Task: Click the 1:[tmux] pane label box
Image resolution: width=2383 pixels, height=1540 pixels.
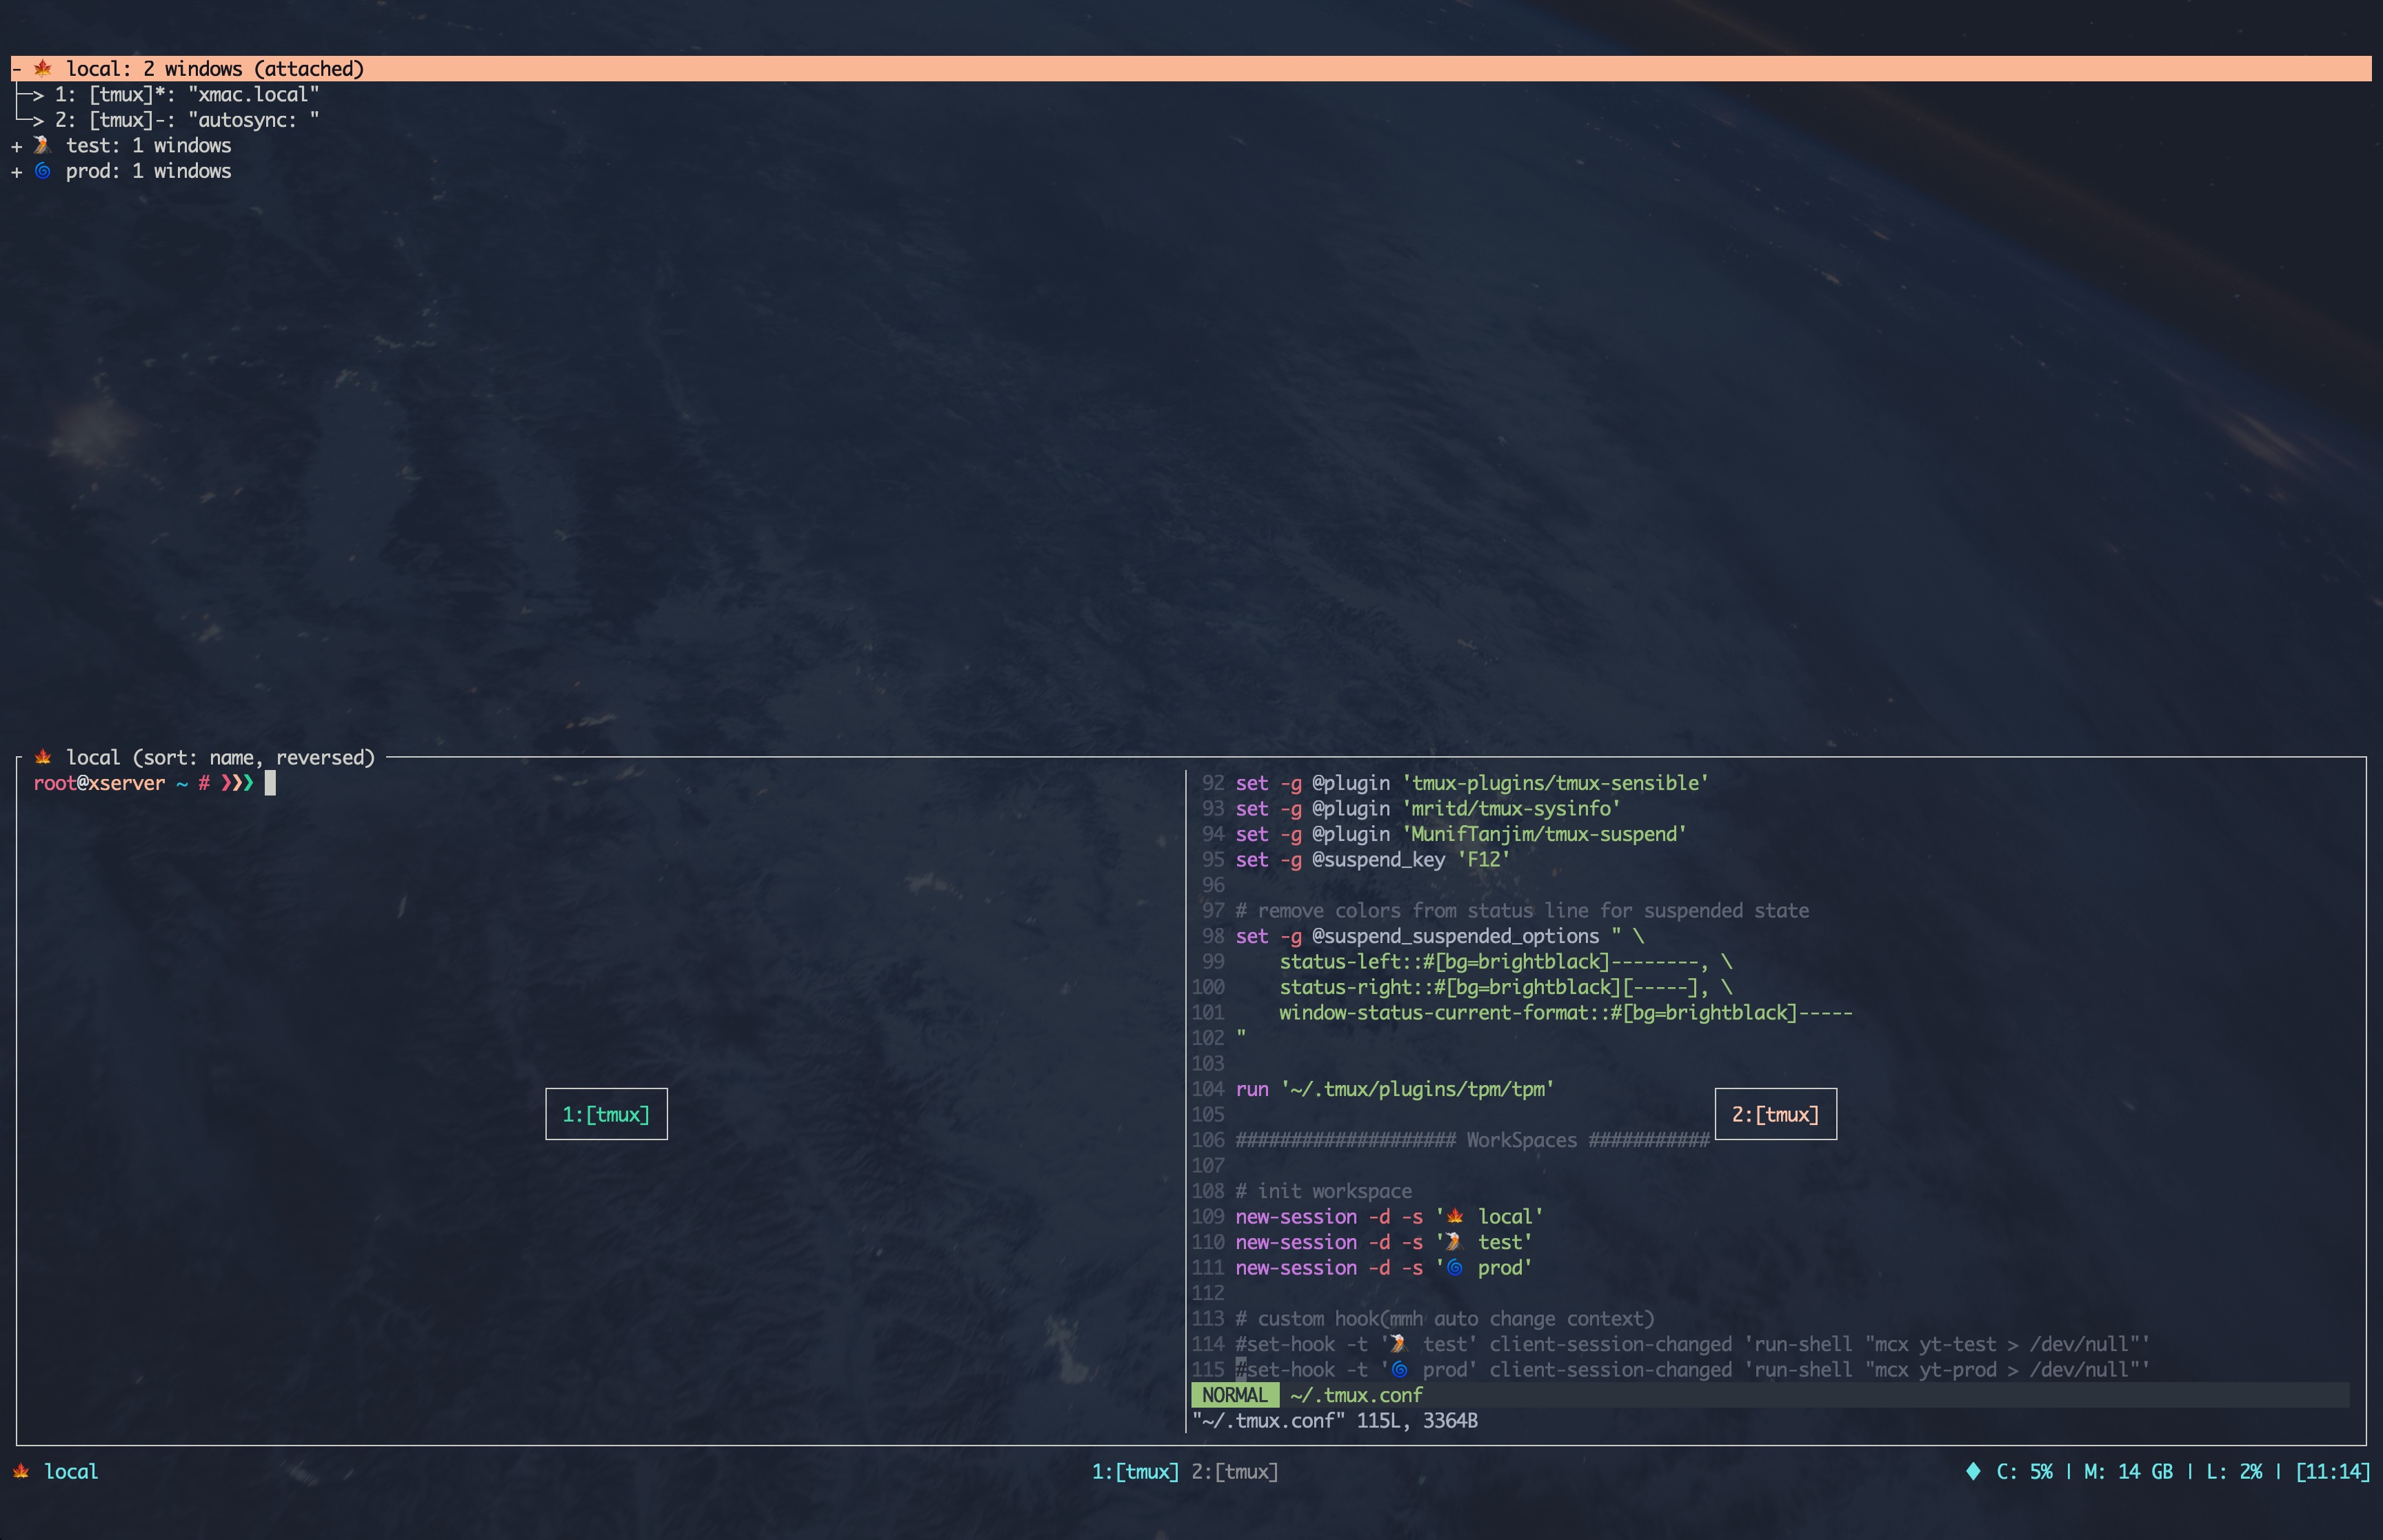Action: [606, 1114]
